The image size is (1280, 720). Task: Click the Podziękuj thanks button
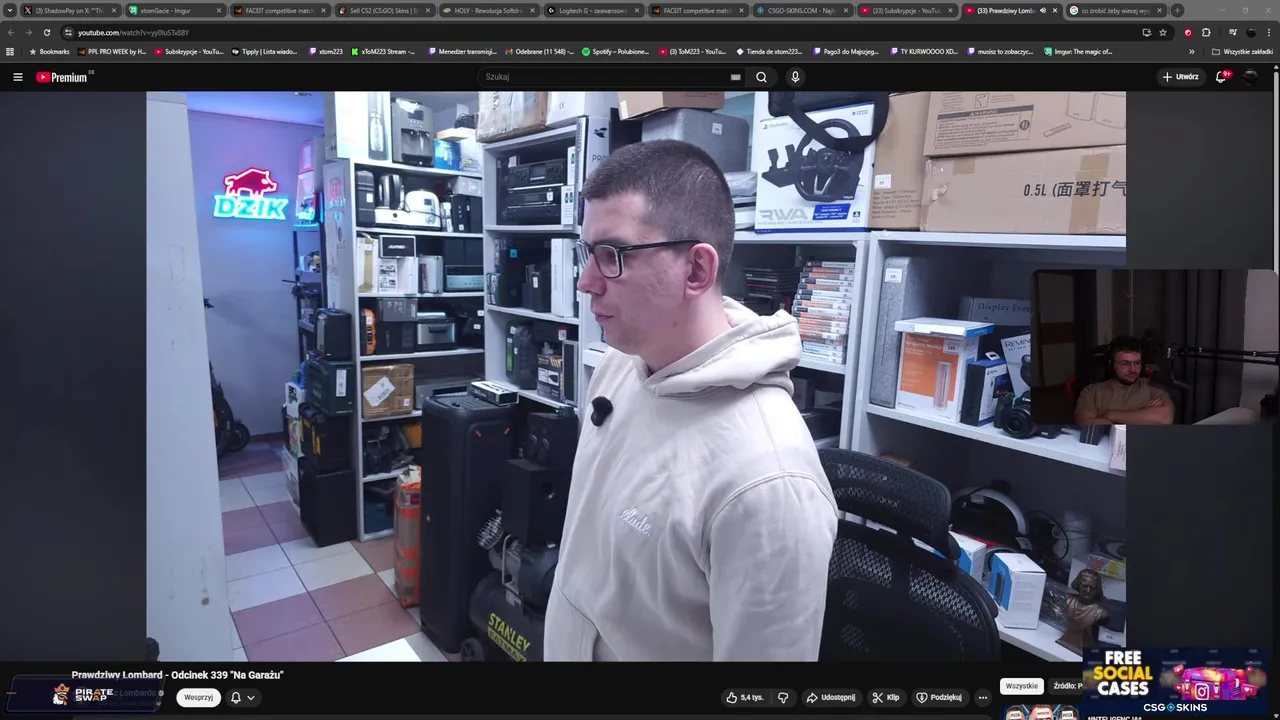[x=939, y=697]
